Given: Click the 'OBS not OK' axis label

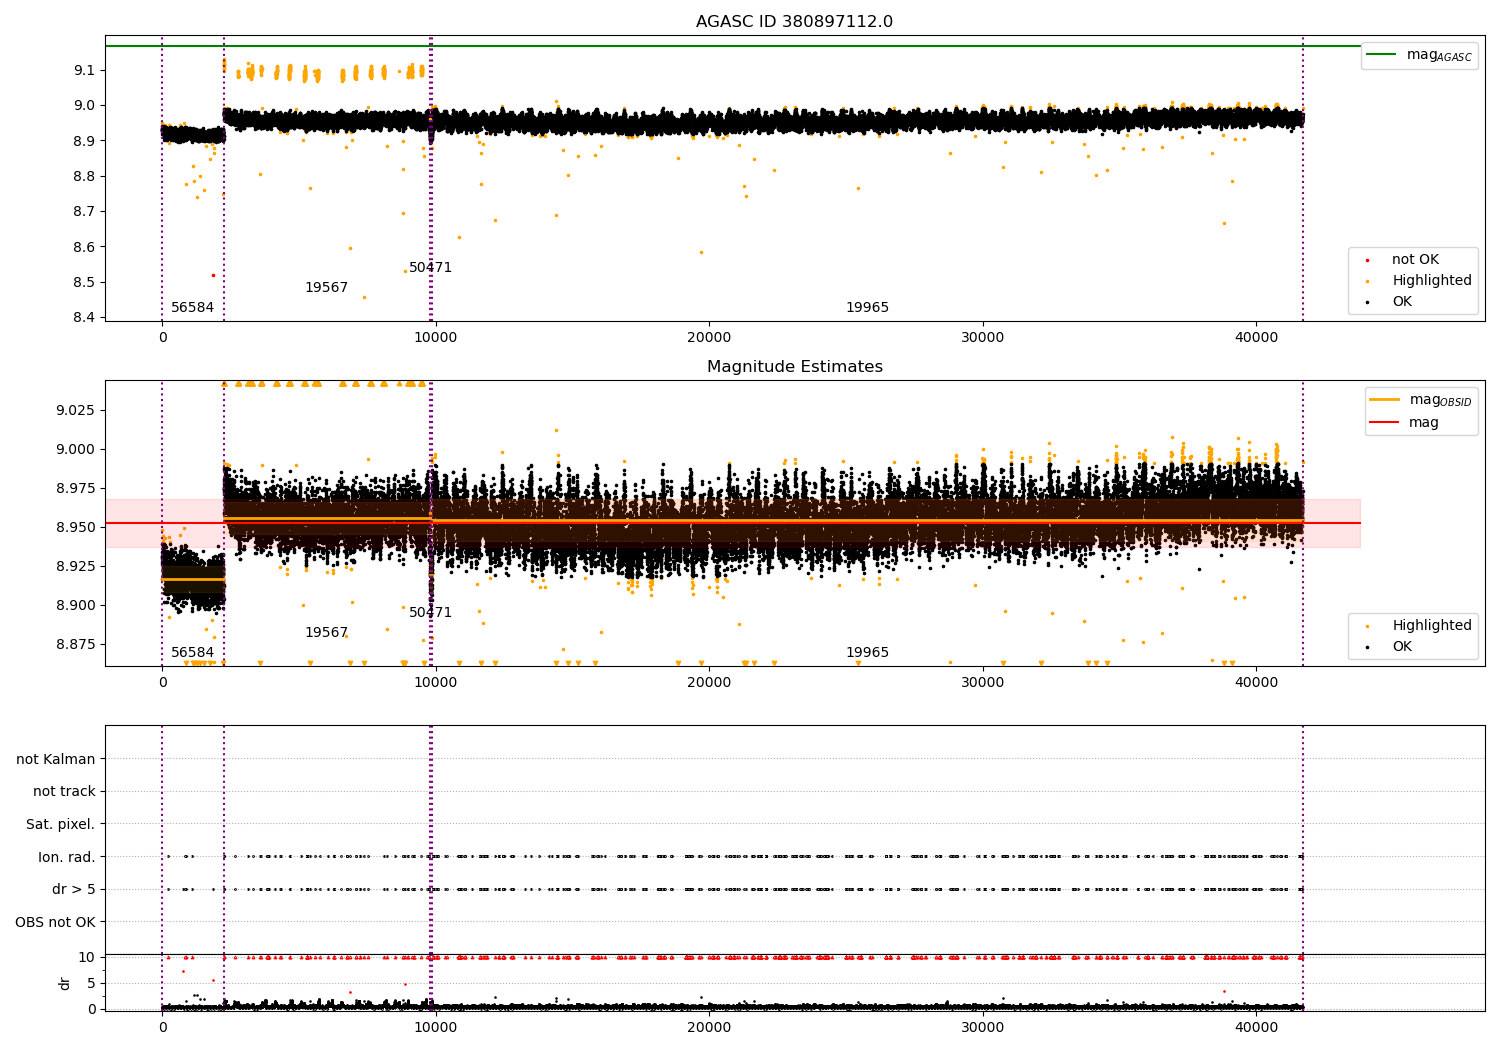Looking at the screenshot, I should (56, 922).
